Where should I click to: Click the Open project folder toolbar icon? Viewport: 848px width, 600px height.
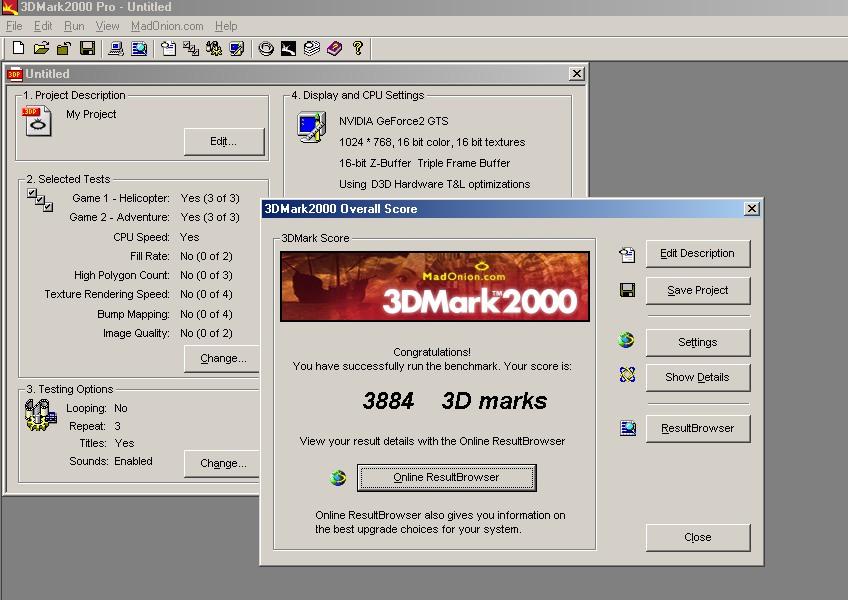[41, 48]
